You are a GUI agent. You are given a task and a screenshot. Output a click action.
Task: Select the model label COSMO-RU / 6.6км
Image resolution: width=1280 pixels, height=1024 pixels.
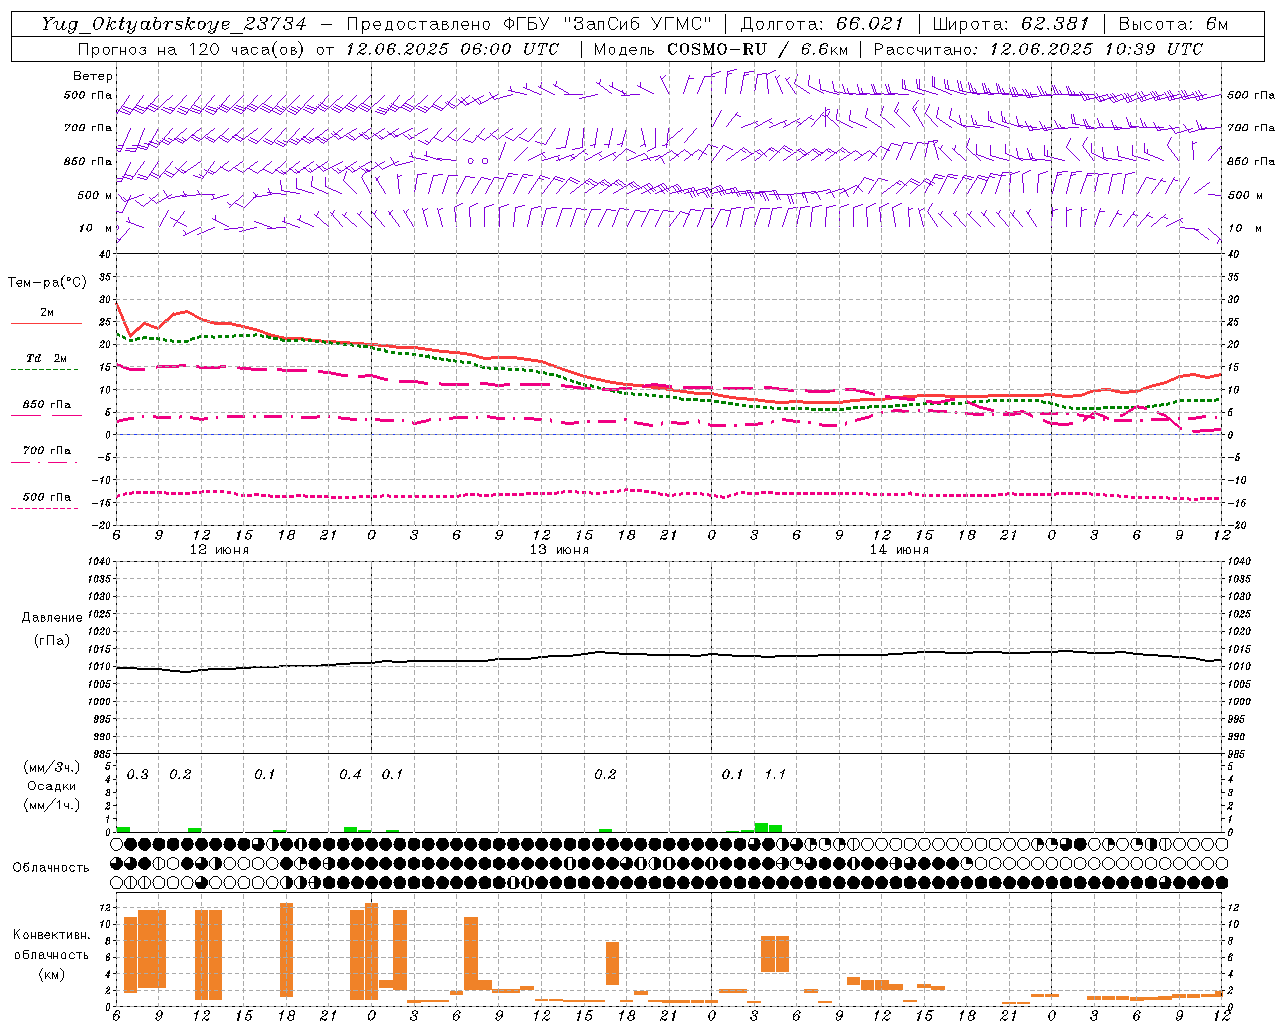tap(758, 49)
